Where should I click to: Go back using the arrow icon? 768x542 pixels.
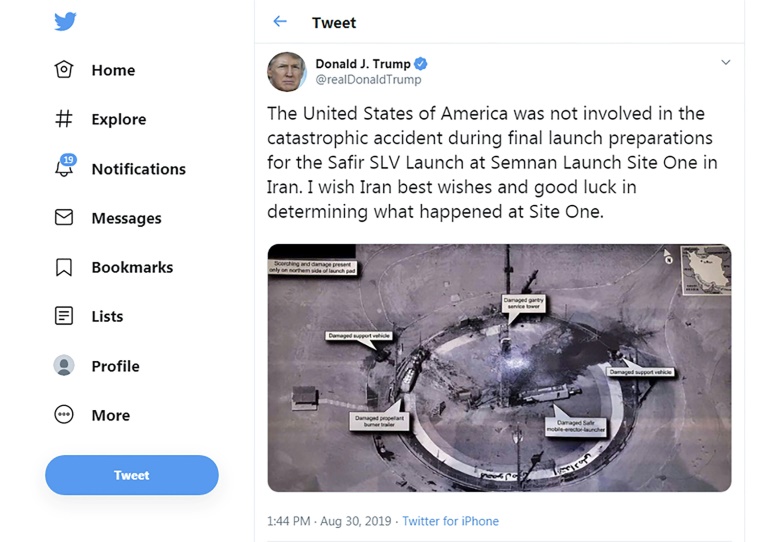point(280,22)
